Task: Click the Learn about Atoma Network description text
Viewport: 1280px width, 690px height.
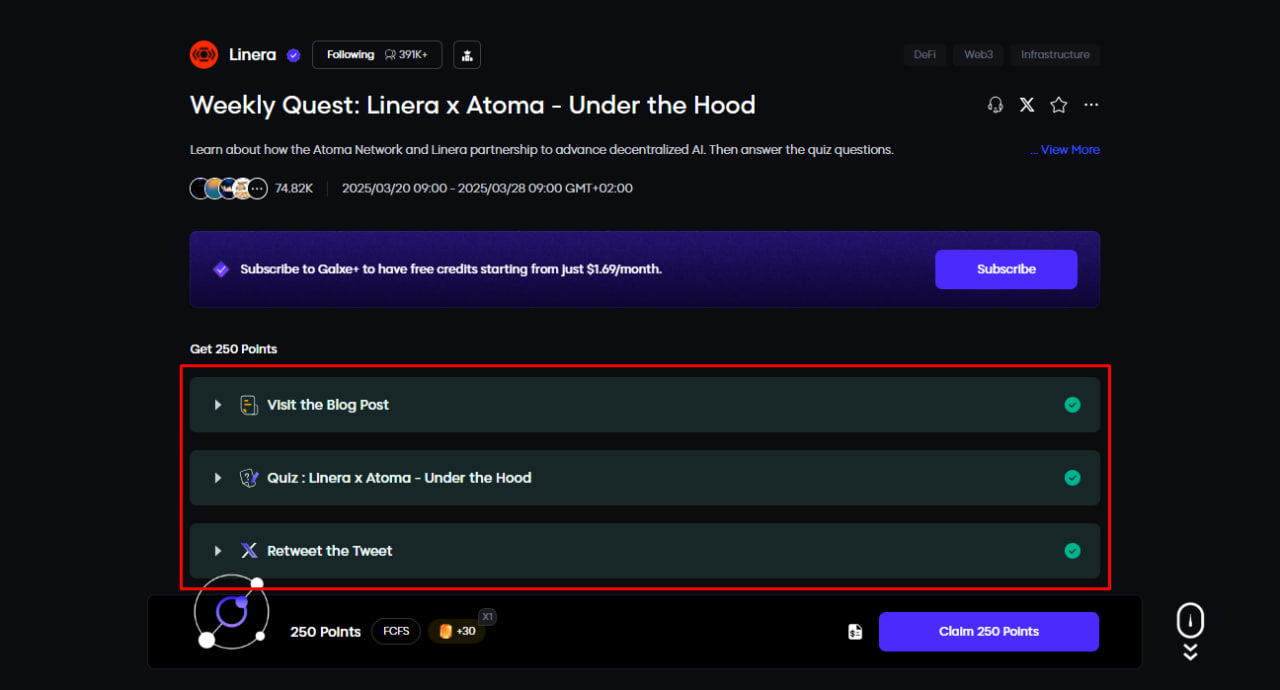Action: (542, 150)
